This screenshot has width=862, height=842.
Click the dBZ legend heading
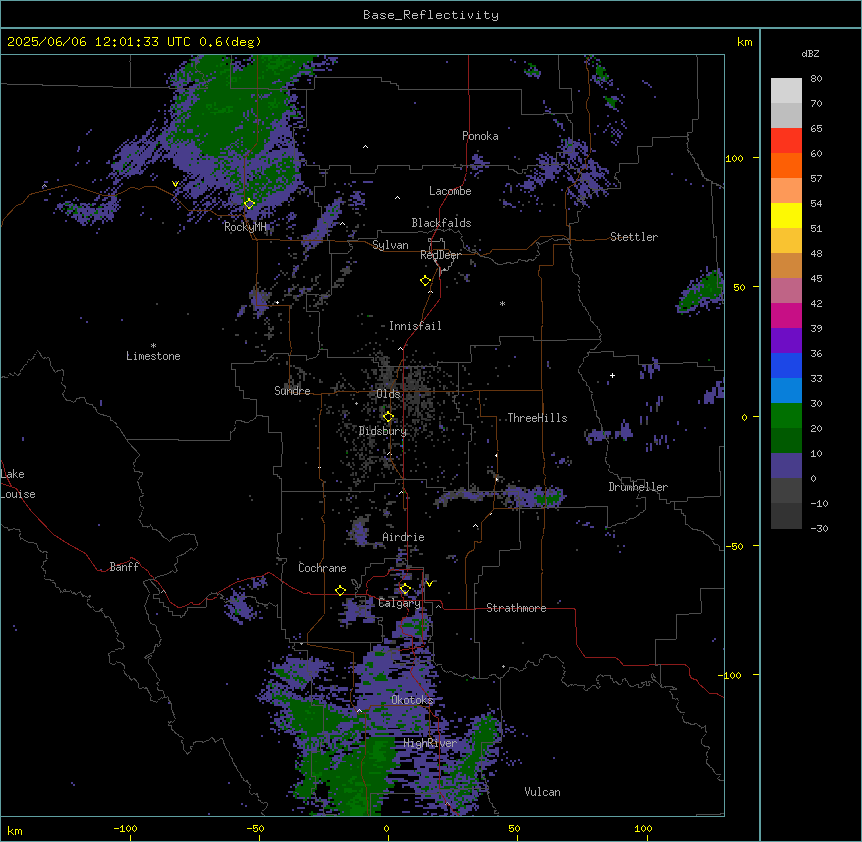[810, 53]
